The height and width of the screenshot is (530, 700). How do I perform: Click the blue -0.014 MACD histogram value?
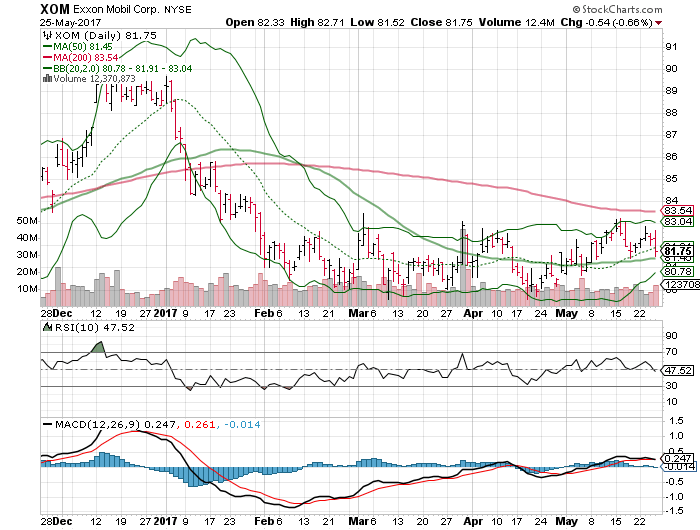(x=242, y=424)
